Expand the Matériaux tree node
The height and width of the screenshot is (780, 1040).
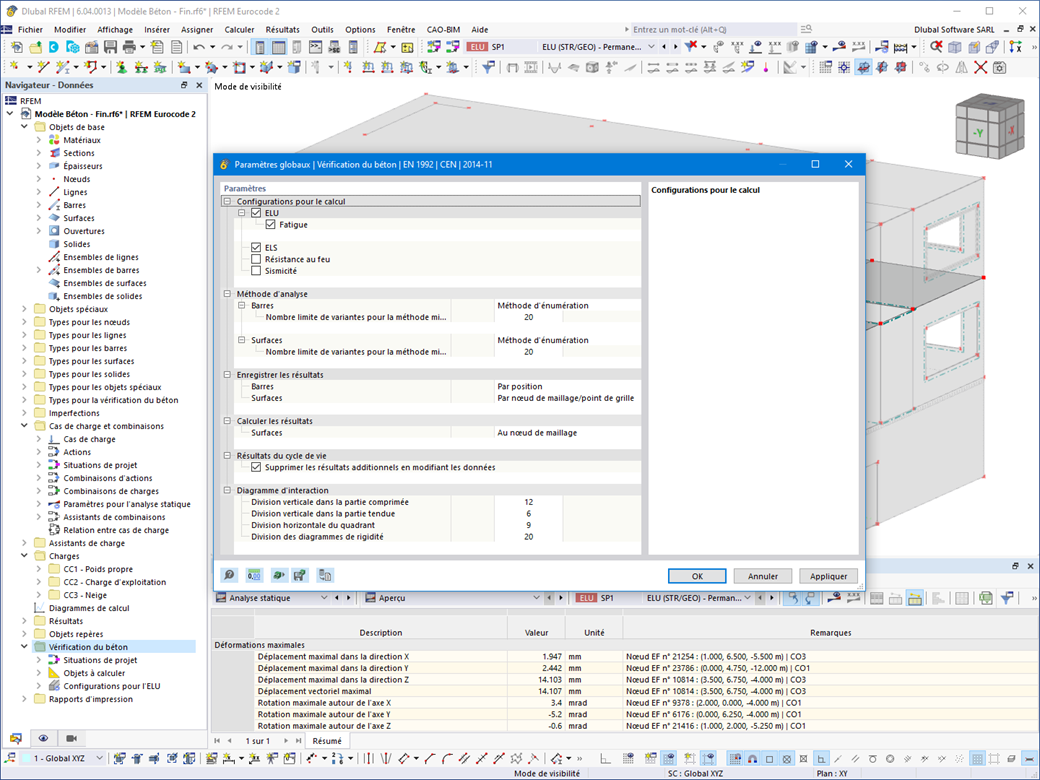(38, 140)
